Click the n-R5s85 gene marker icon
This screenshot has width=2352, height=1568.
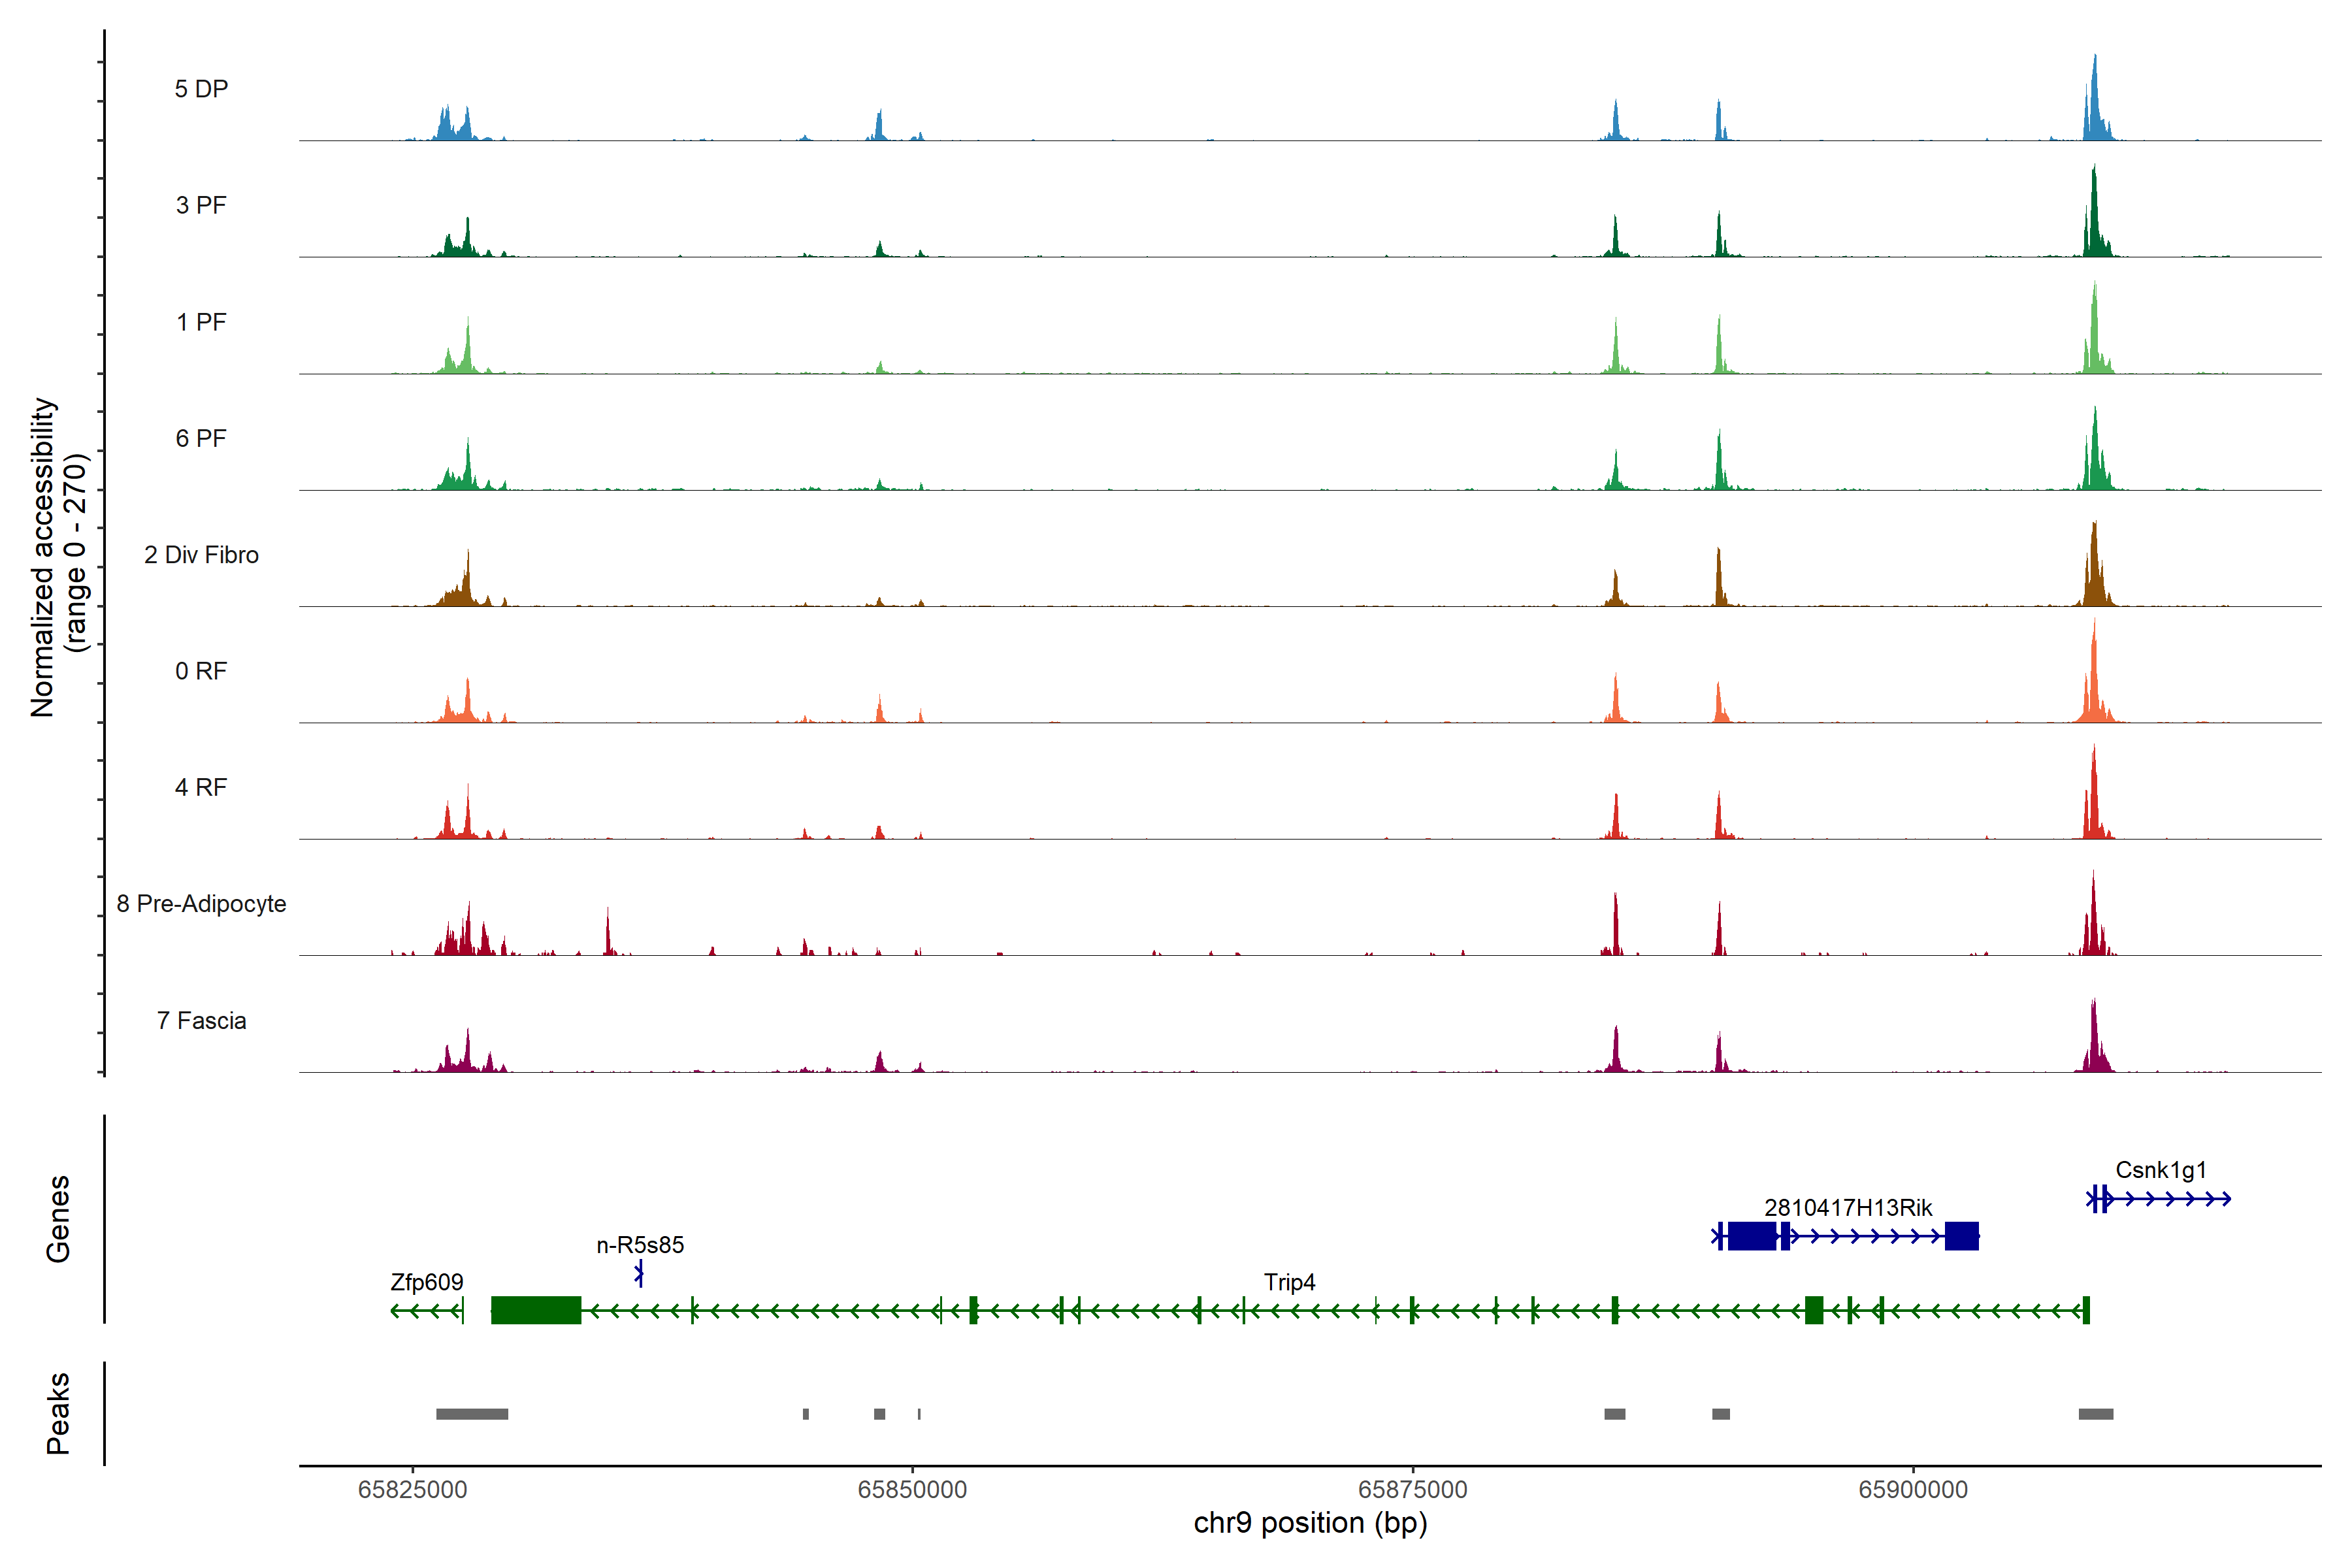point(639,1274)
